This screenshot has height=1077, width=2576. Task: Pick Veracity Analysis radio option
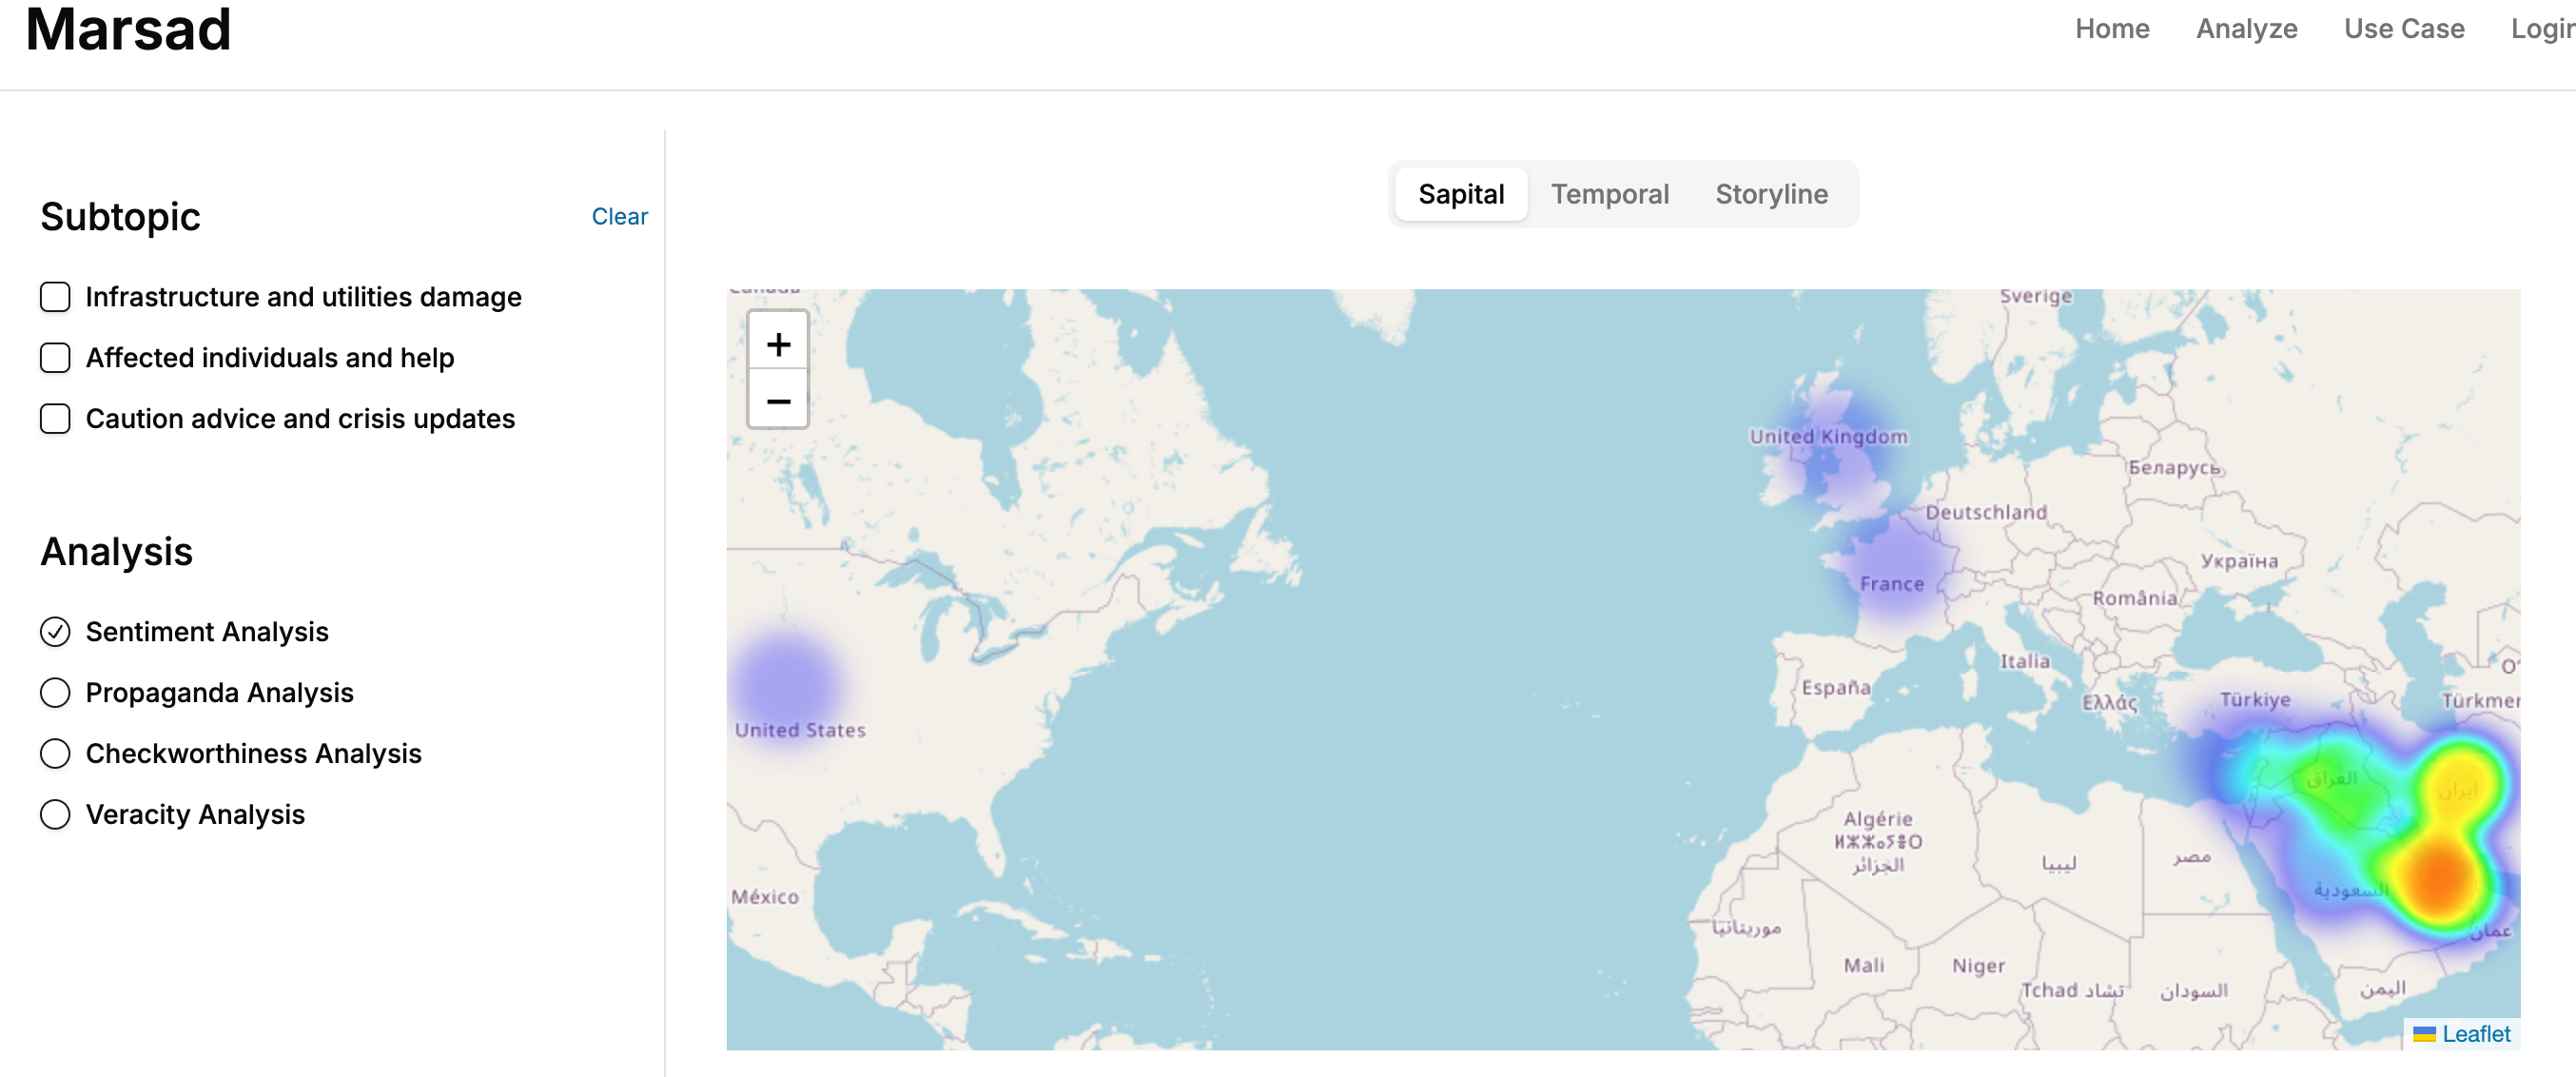[x=55, y=815]
